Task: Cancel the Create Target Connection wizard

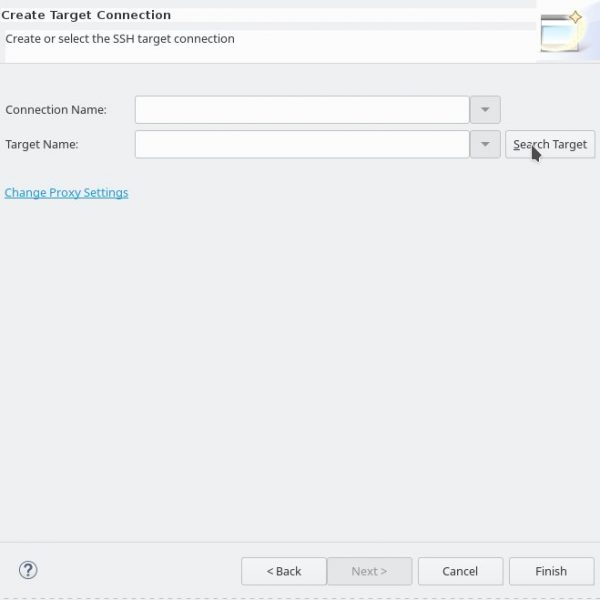Action: coord(460,571)
